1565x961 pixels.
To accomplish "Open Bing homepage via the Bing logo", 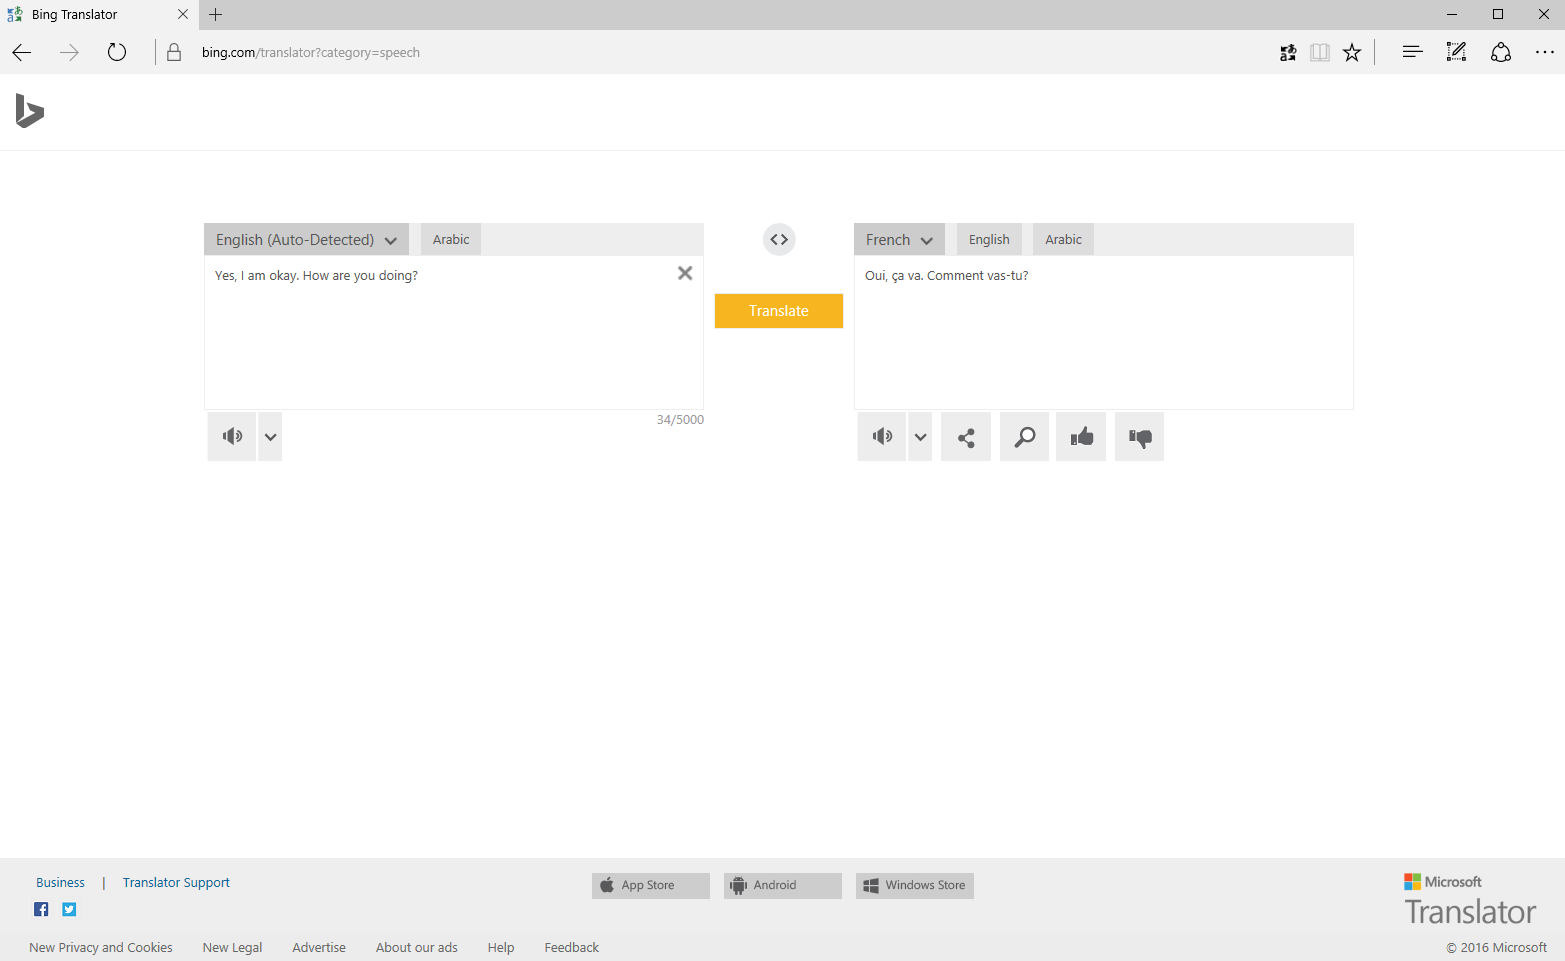I will 29,112.
